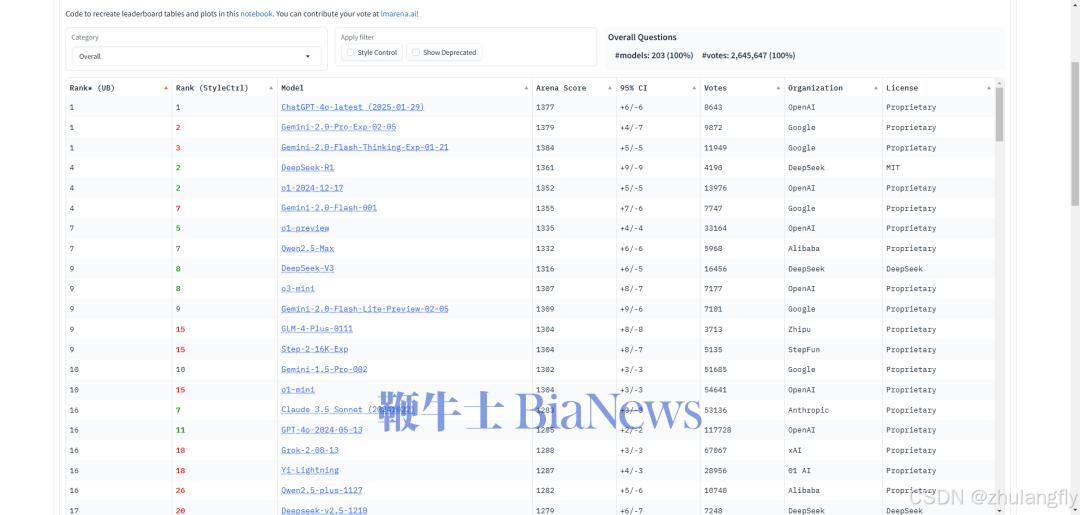Open the GPT-4o-2024-05-13 model link

[322, 430]
